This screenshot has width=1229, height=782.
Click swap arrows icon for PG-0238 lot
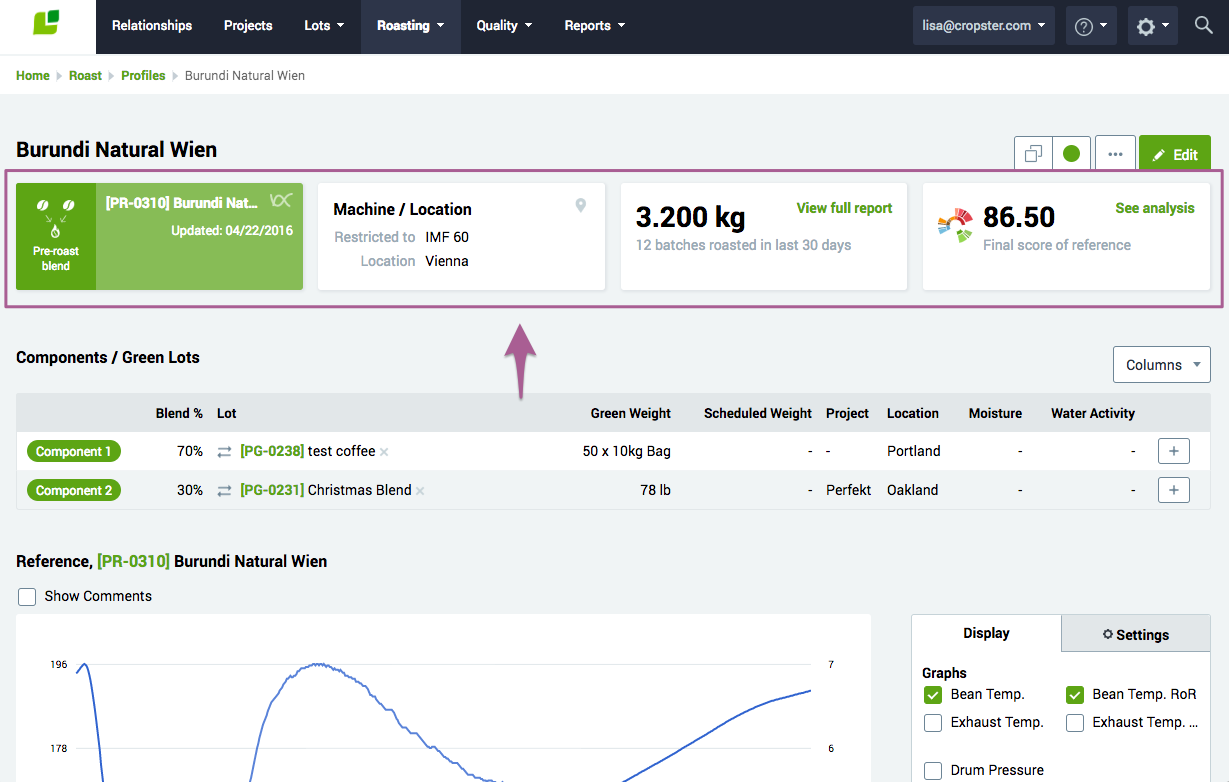(x=225, y=452)
